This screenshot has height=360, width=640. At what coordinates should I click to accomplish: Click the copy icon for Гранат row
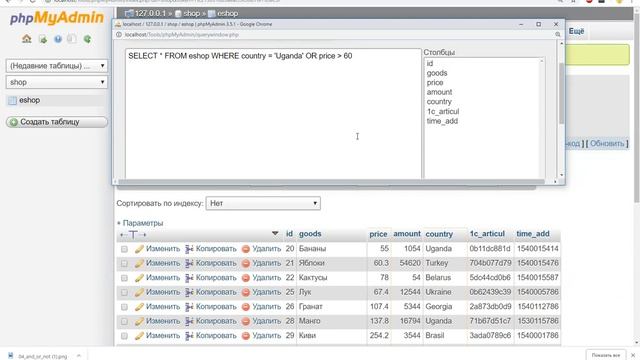(x=189, y=307)
